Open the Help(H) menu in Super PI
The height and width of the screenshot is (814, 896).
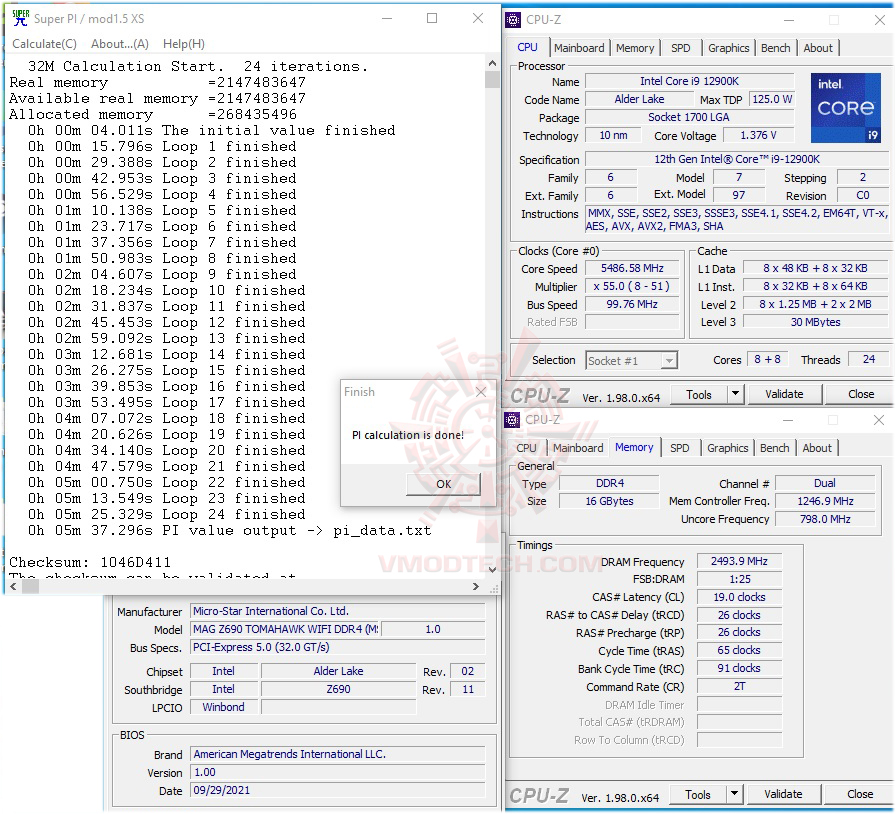click(x=183, y=44)
